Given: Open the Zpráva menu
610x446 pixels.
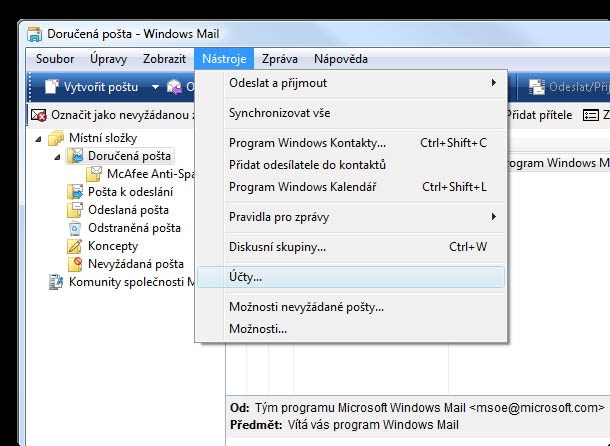Looking at the screenshot, I should pyautogui.click(x=280, y=59).
